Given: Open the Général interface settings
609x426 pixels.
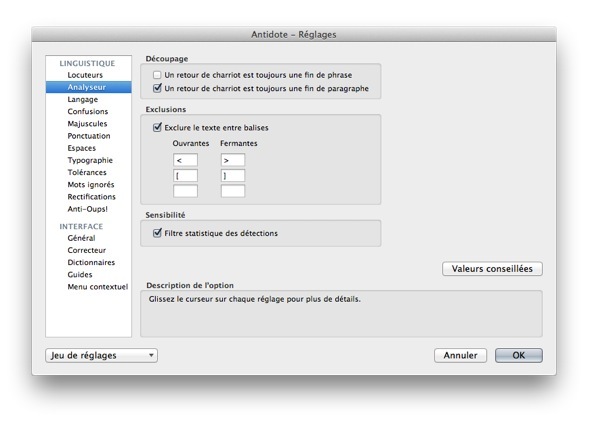Looking at the screenshot, I should (81, 238).
